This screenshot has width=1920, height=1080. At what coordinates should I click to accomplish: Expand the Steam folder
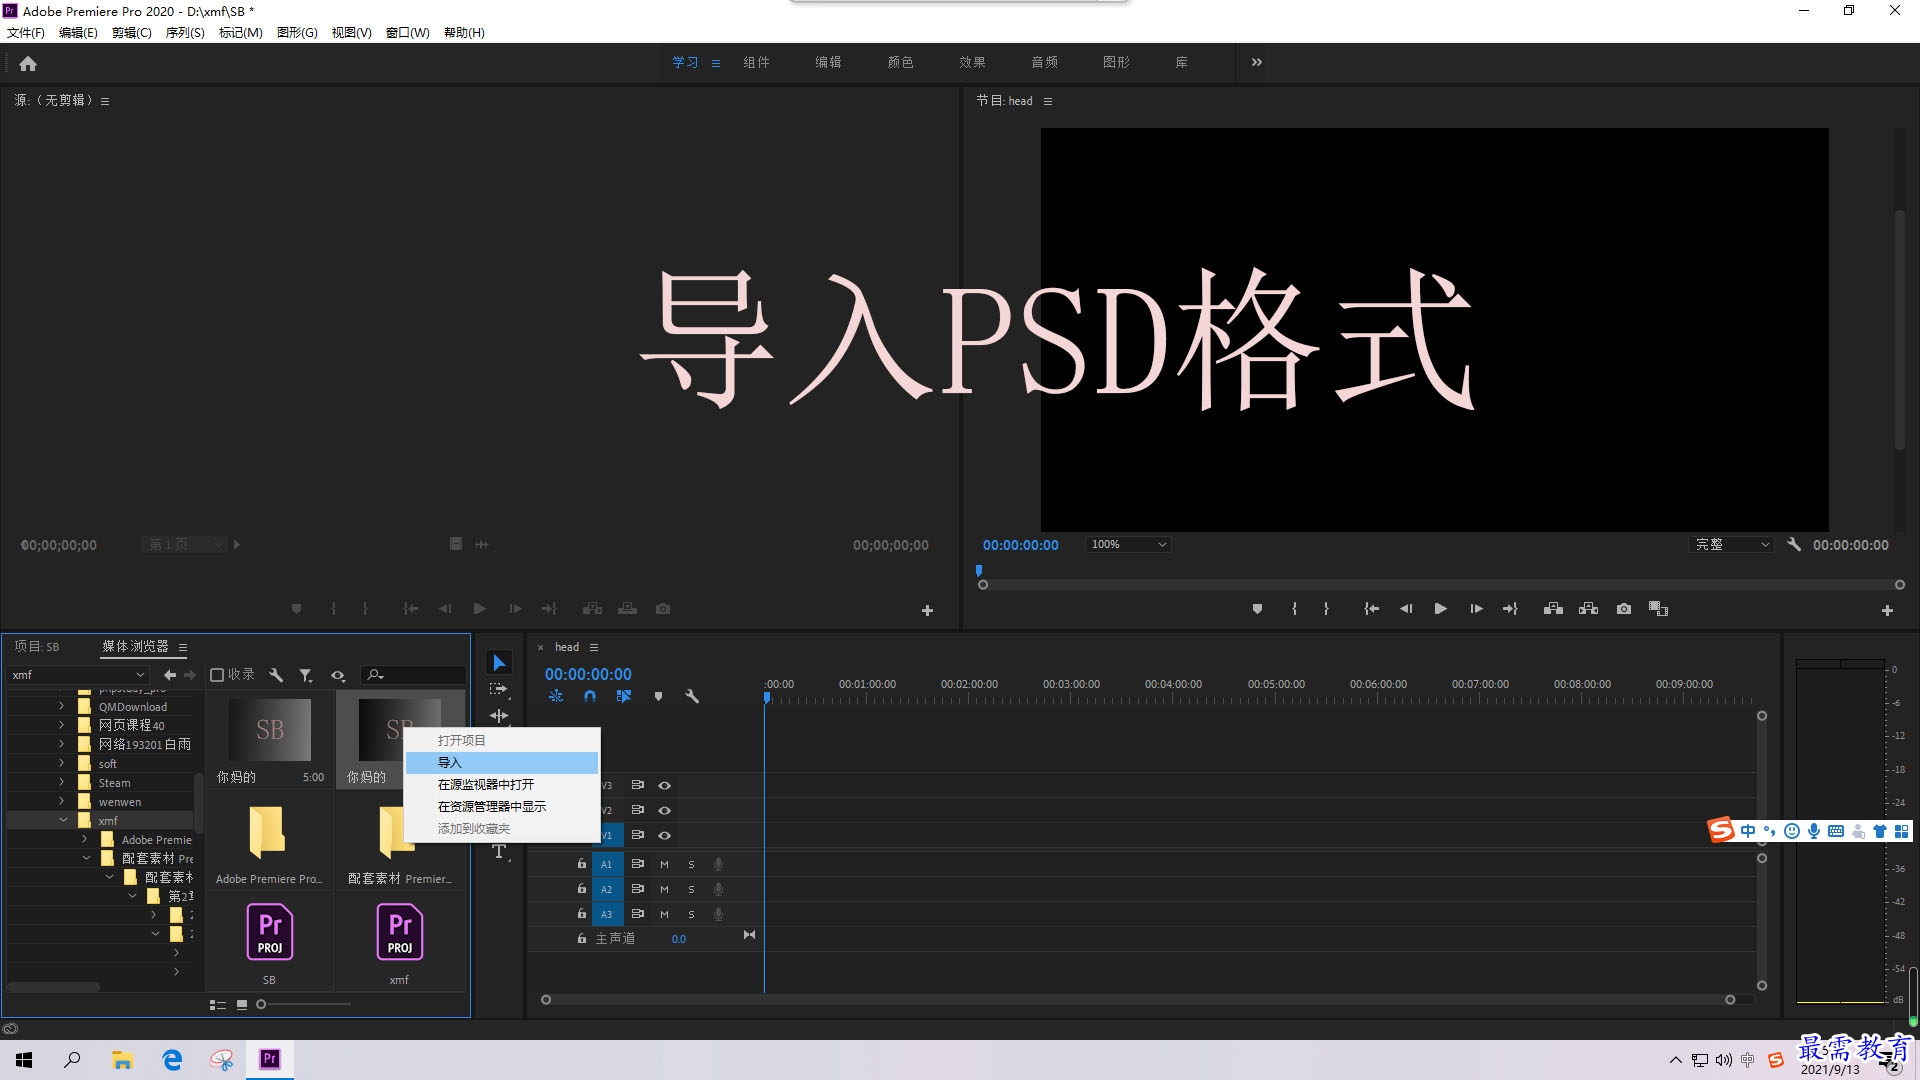coord(62,782)
